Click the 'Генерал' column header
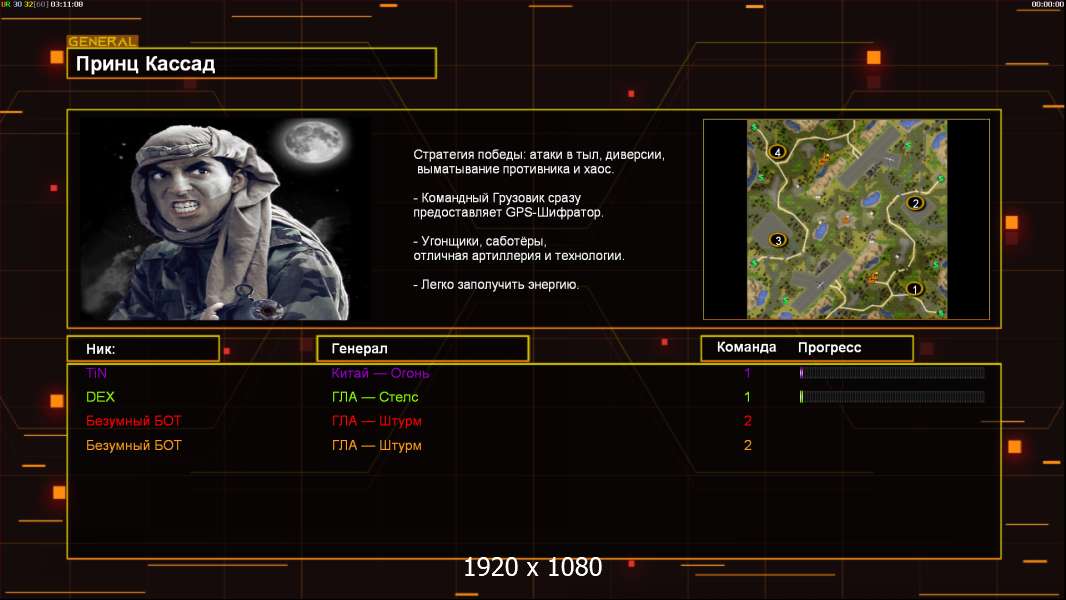 coord(359,349)
